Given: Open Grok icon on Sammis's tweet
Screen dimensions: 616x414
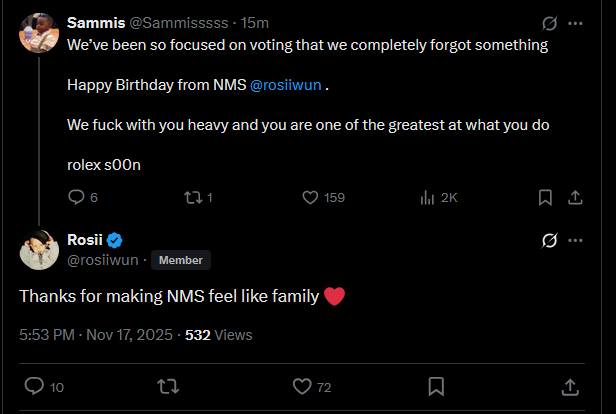Looking at the screenshot, I should point(548,23).
